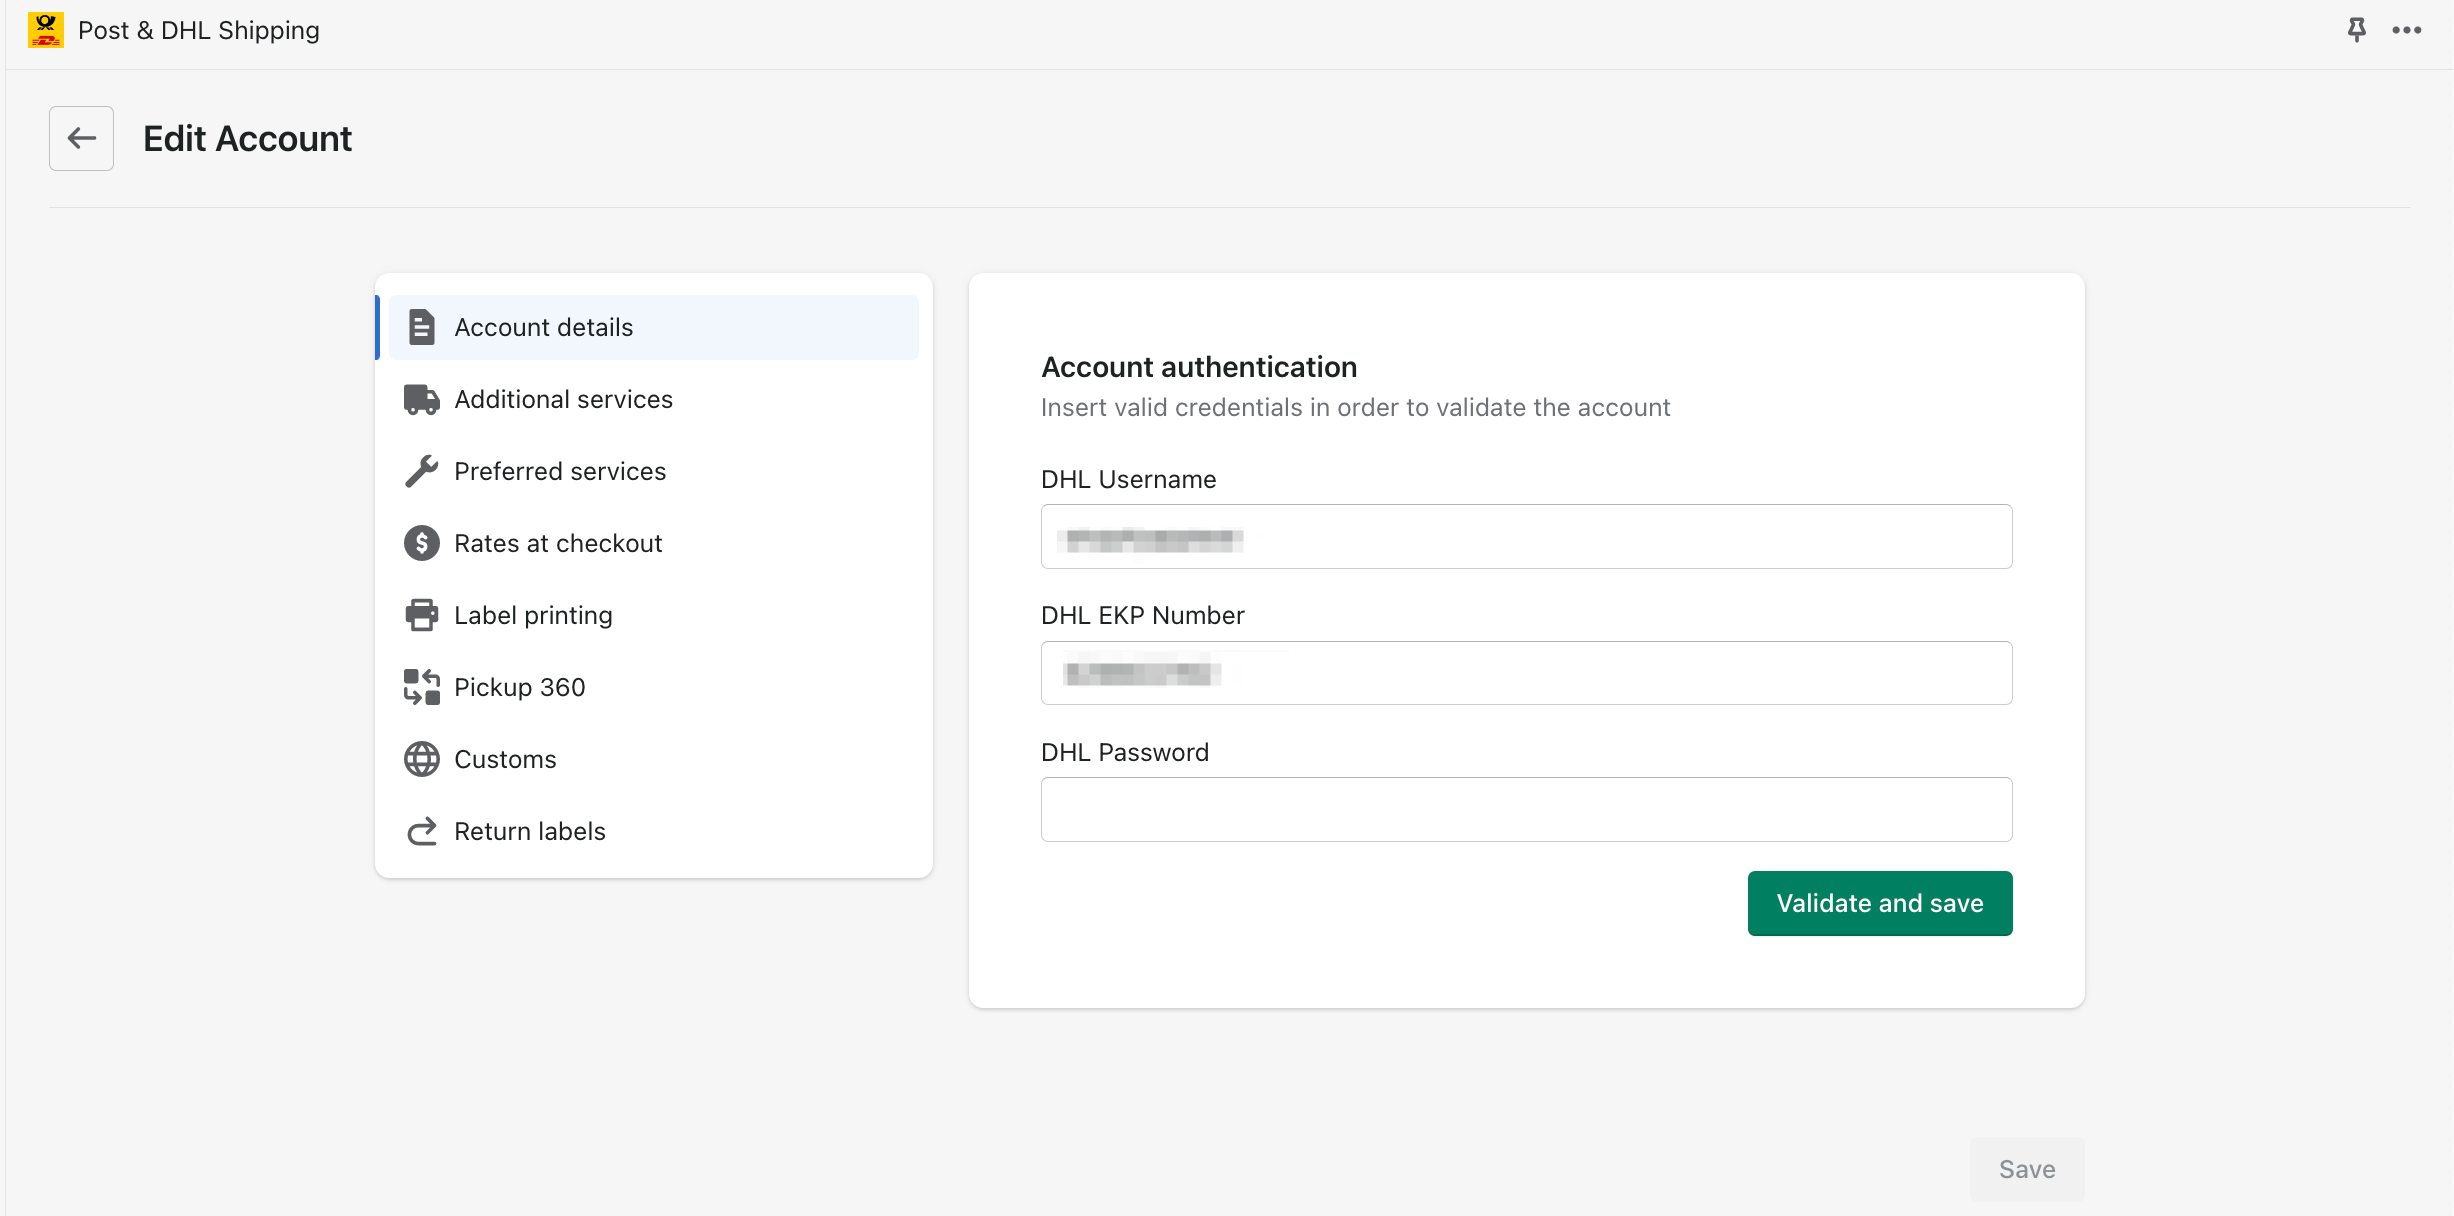This screenshot has height=1216, width=2454.
Task: Click the Rates at checkout dollar icon
Action: tap(422, 543)
